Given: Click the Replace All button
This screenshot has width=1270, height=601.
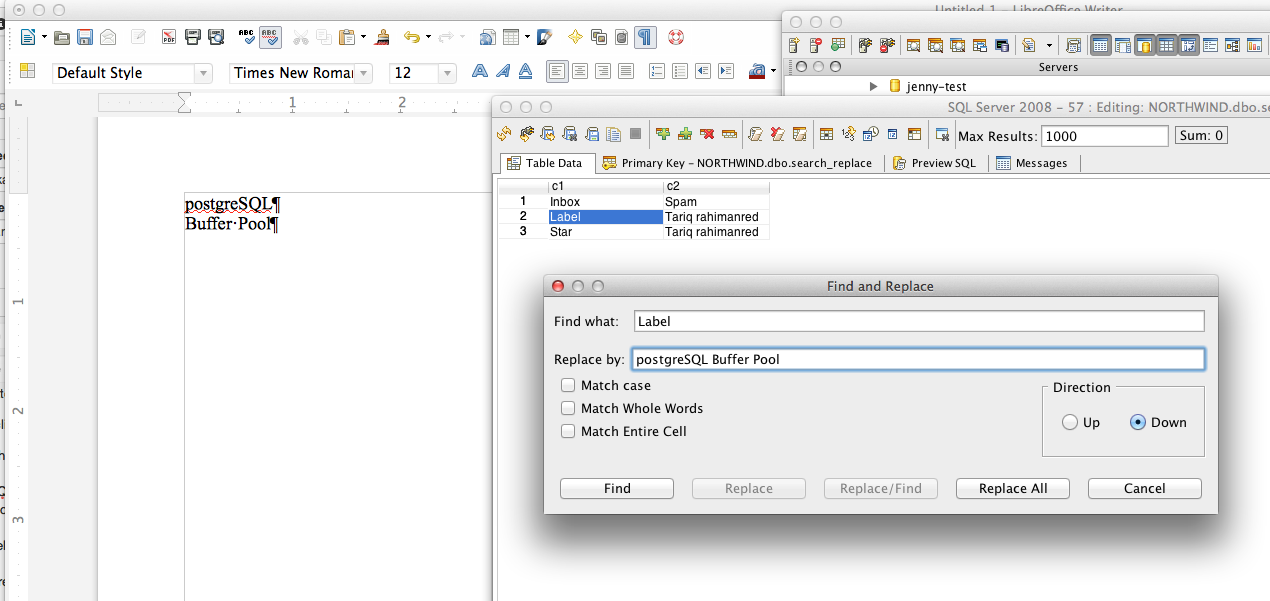Looking at the screenshot, I should point(1013,488).
